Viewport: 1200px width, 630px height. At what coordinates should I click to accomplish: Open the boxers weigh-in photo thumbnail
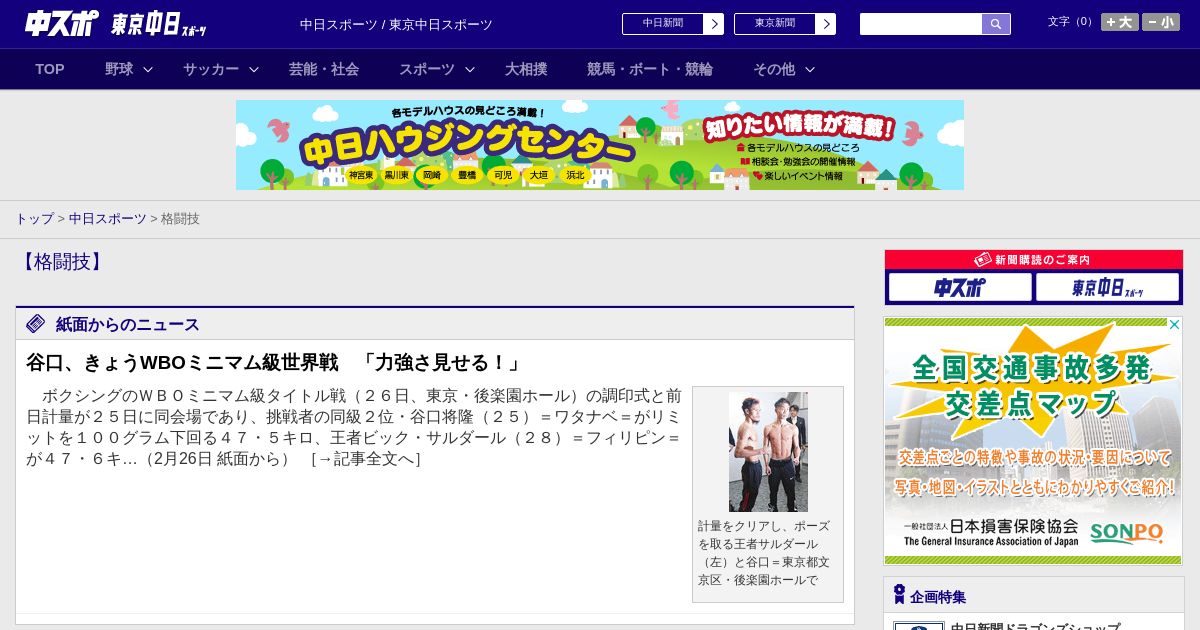point(768,452)
